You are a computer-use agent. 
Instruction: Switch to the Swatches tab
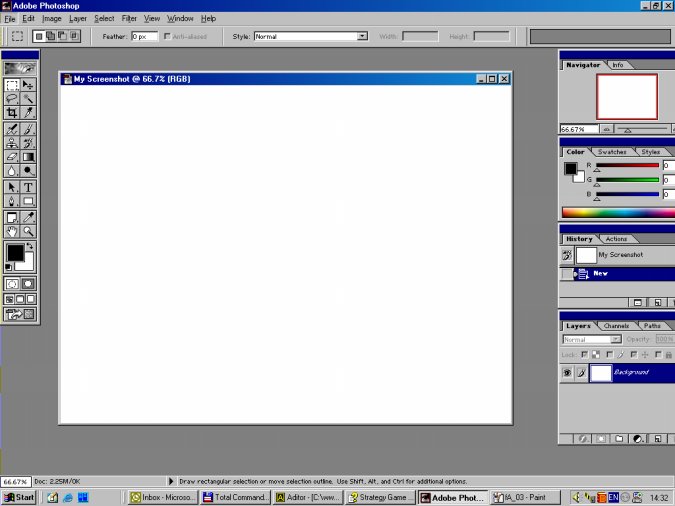click(x=612, y=152)
